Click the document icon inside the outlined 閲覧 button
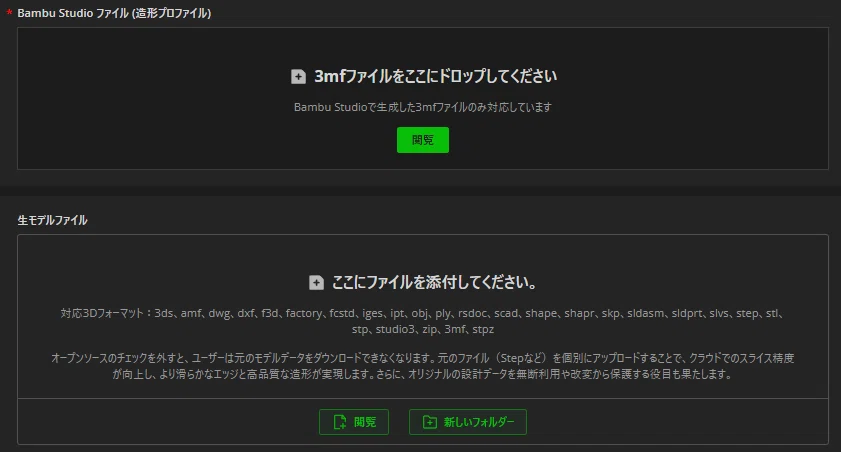Screen dimensions: 841x452 [340, 422]
